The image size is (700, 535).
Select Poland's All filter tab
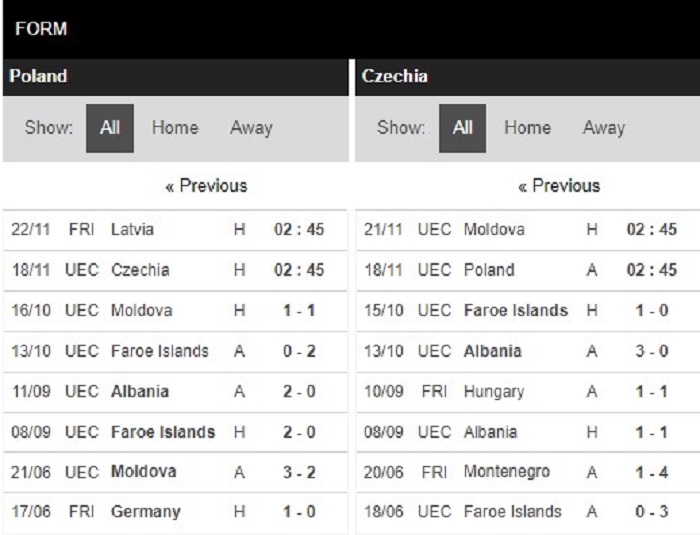pos(110,128)
